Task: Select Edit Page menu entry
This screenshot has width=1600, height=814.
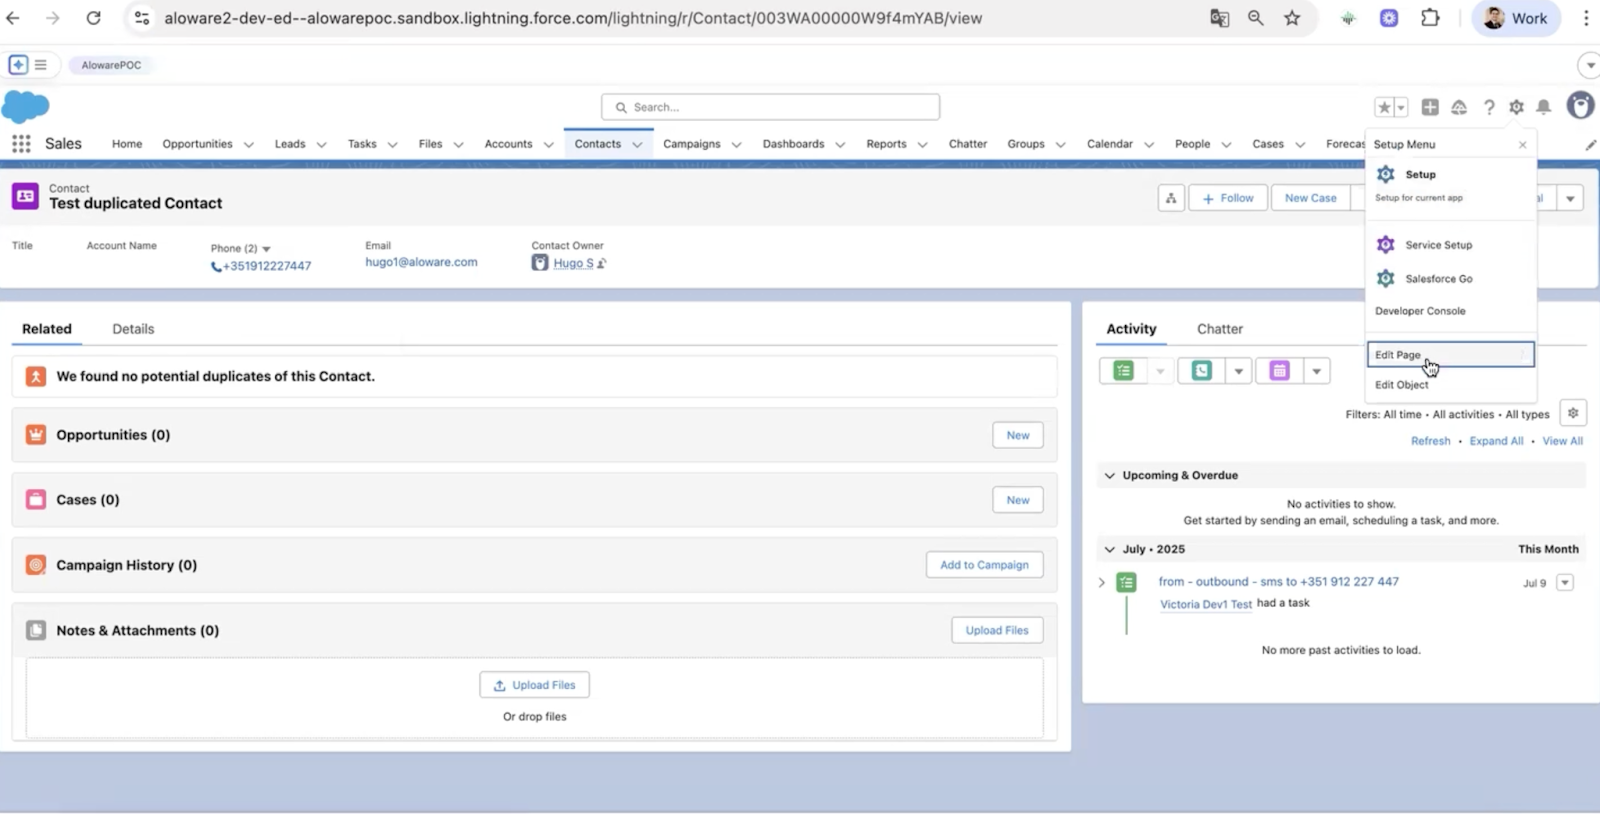Action: click(x=1450, y=355)
